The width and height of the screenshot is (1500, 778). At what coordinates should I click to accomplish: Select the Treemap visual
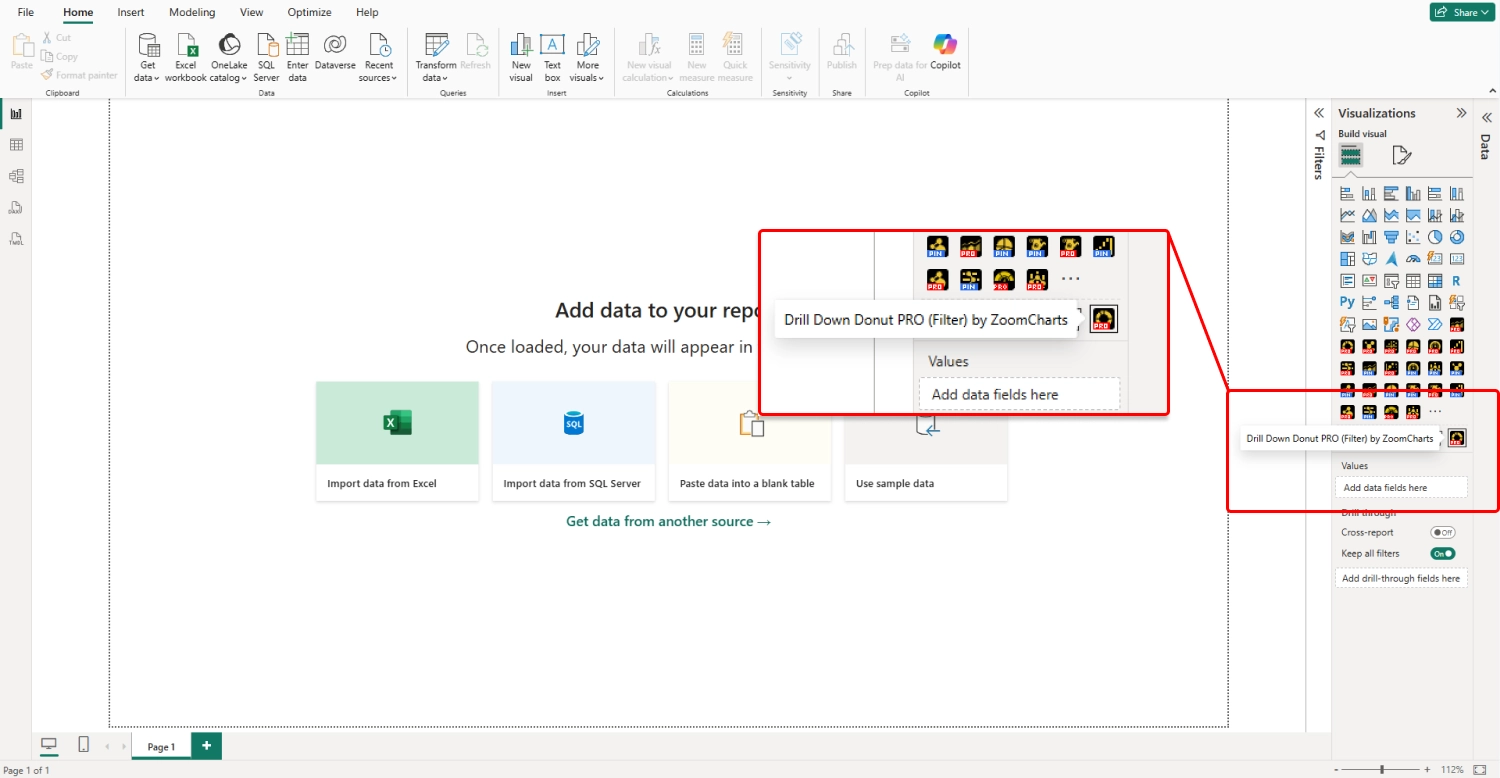[1347, 259]
